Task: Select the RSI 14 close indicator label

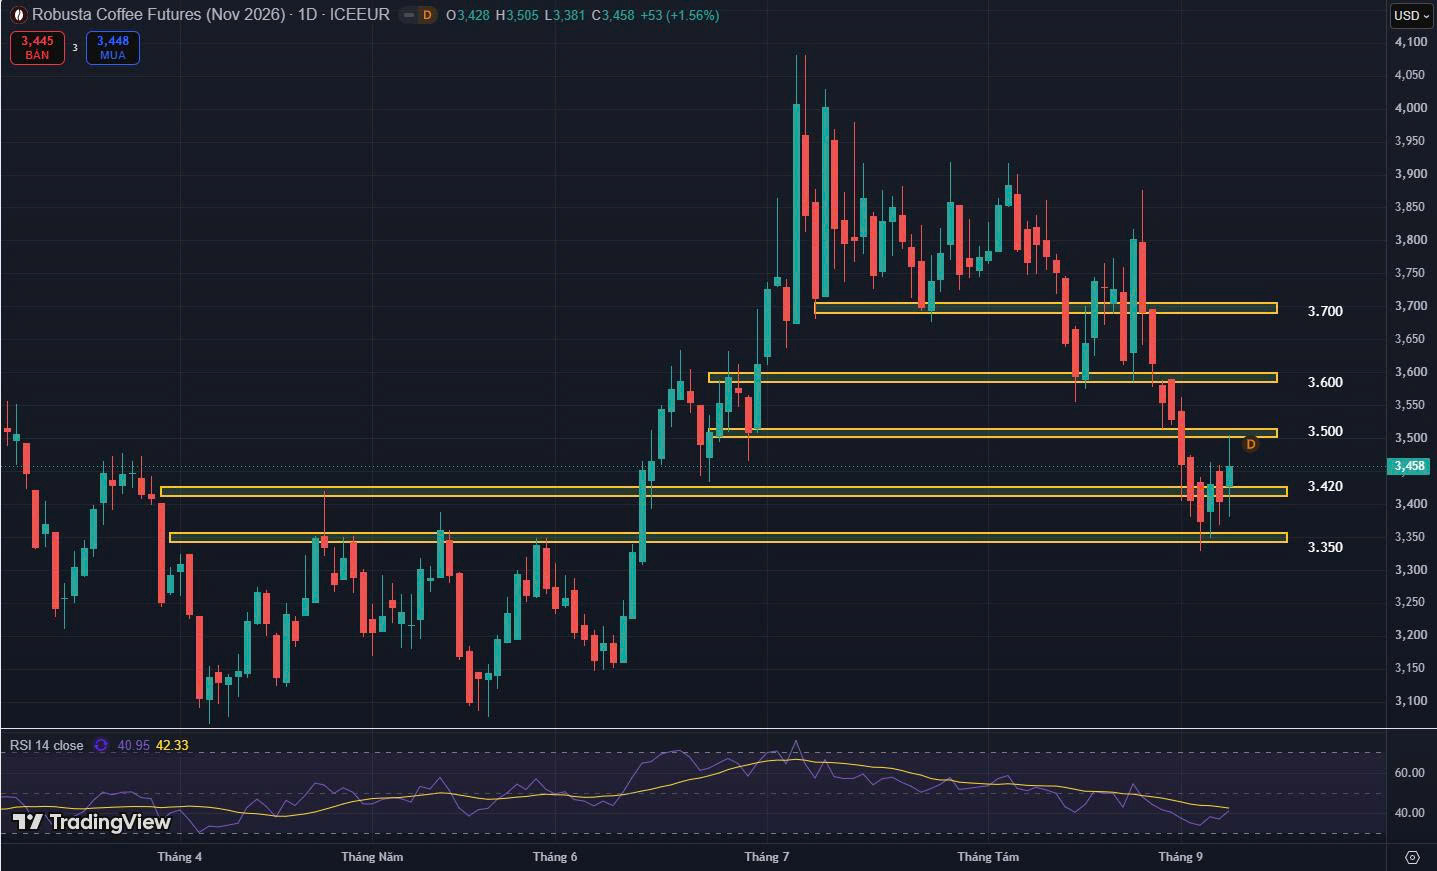Action: click(x=47, y=745)
